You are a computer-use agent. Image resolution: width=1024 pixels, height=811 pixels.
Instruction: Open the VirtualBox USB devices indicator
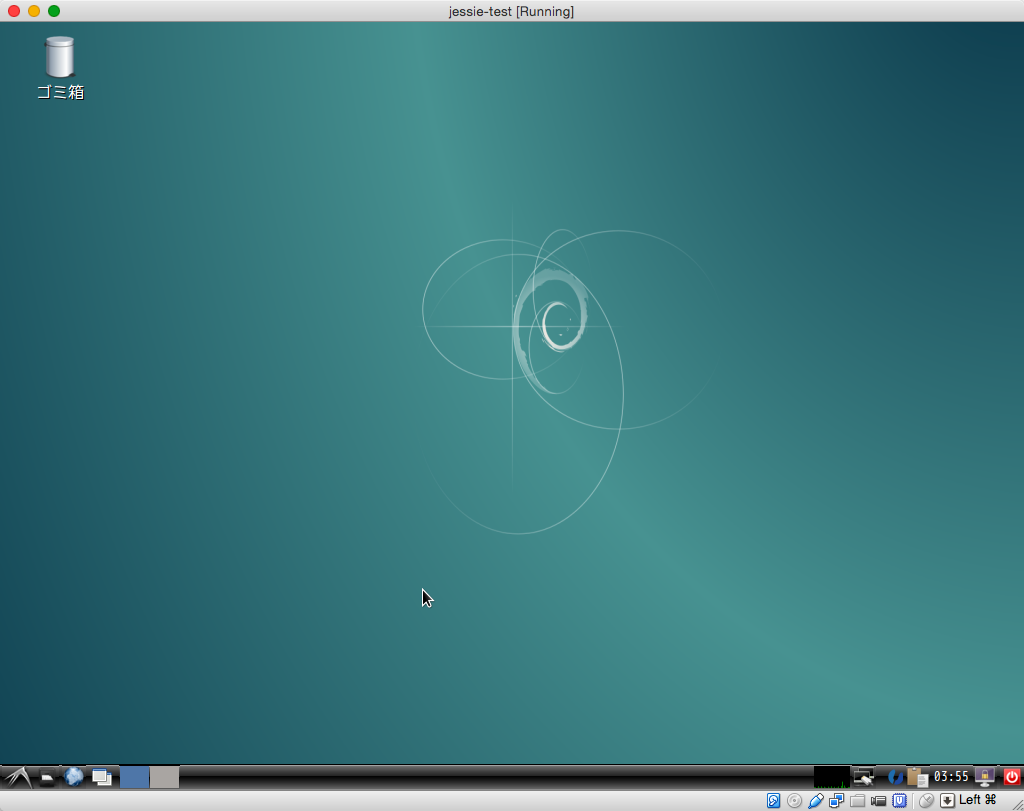click(x=815, y=801)
